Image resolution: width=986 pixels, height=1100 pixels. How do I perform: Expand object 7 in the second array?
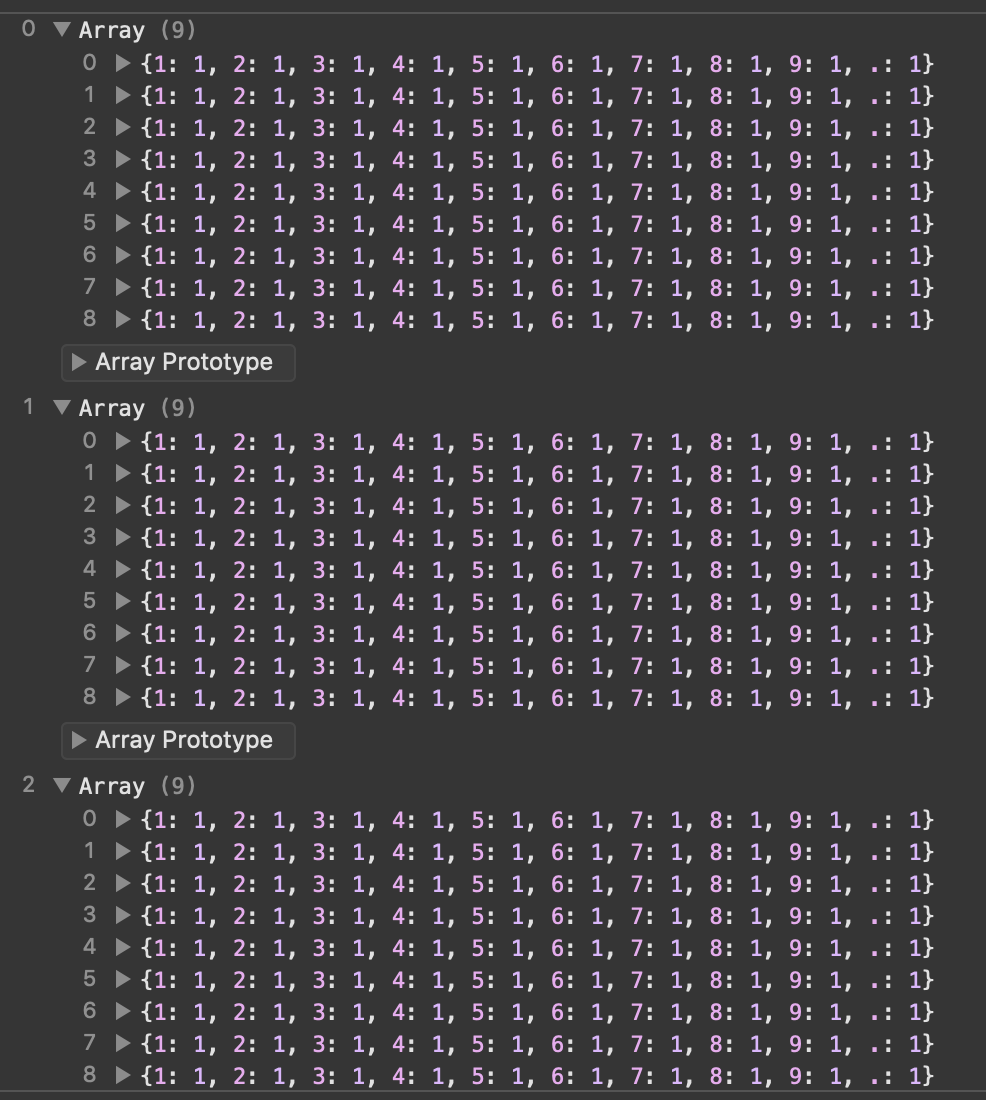[x=123, y=666]
